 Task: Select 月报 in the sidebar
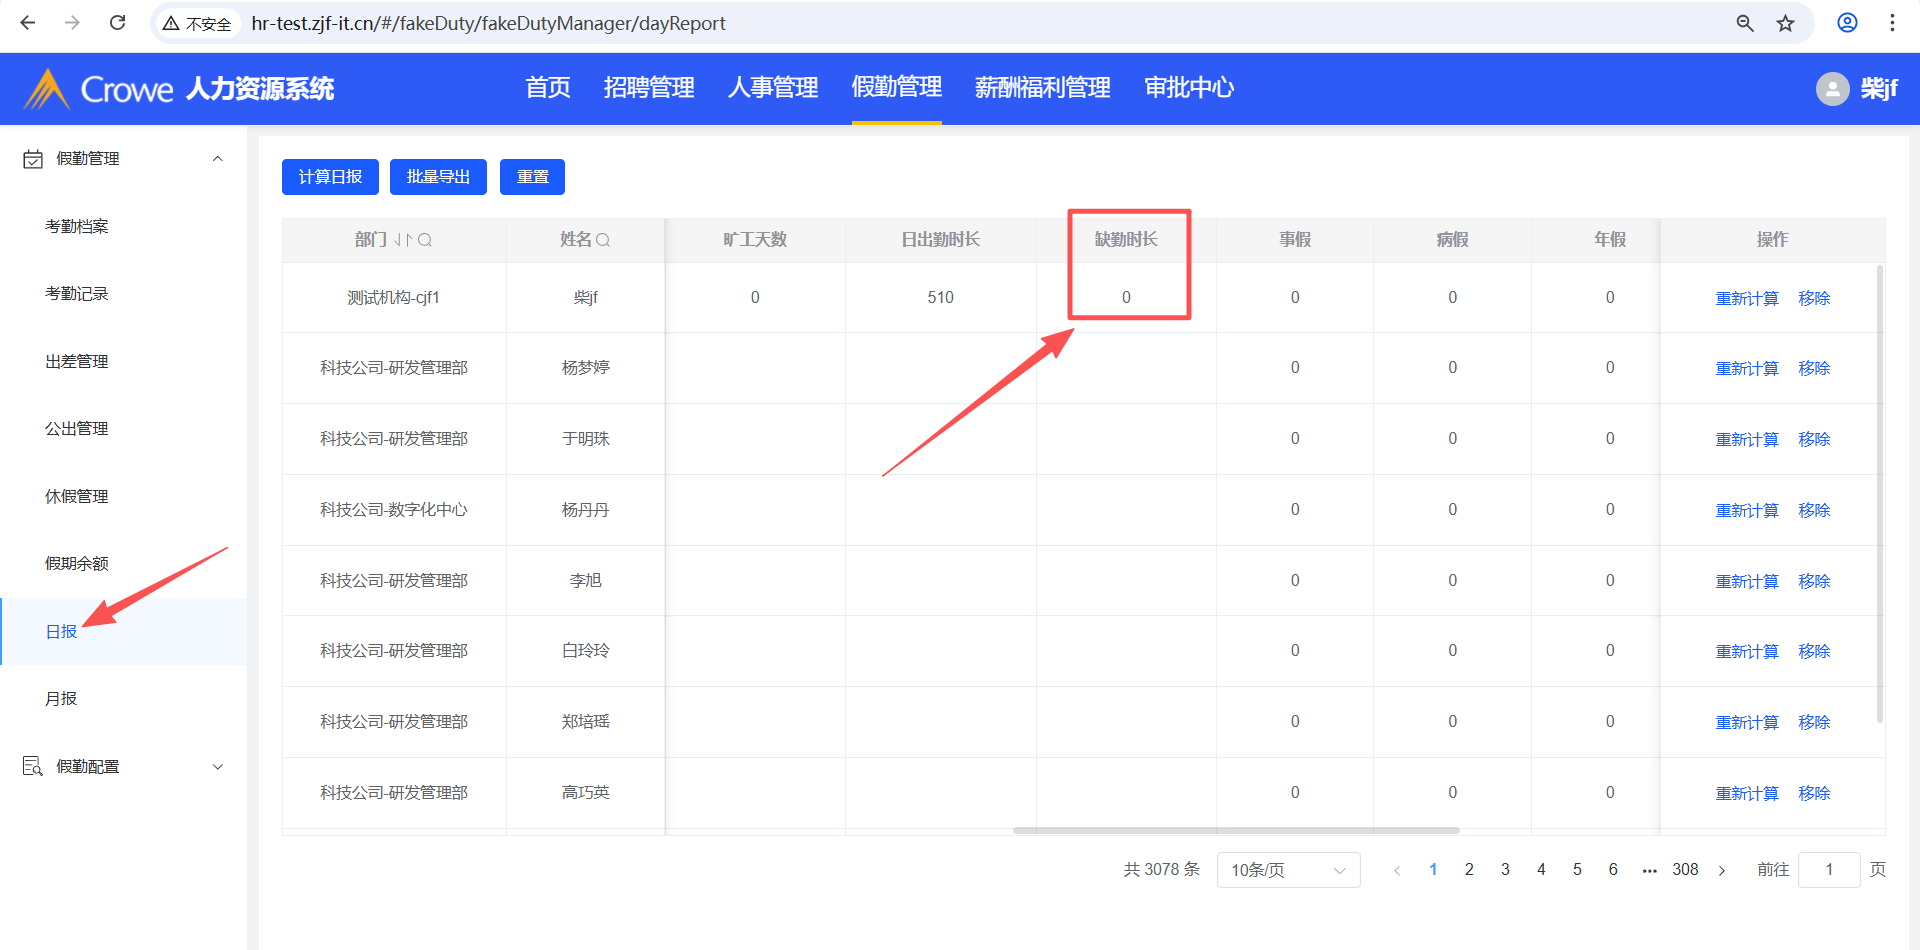[61, 699]
